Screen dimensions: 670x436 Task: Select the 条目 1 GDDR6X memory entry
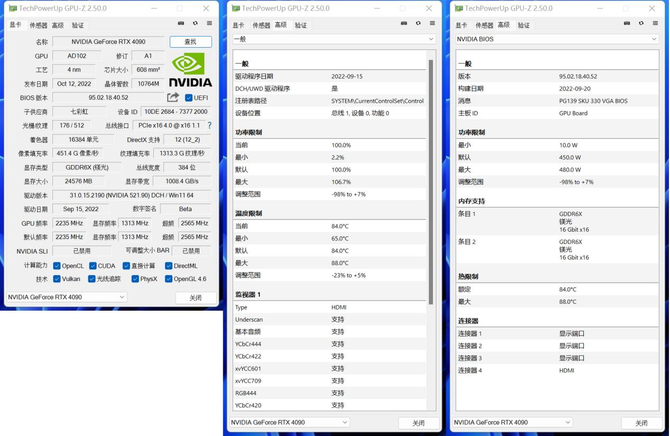557,221
